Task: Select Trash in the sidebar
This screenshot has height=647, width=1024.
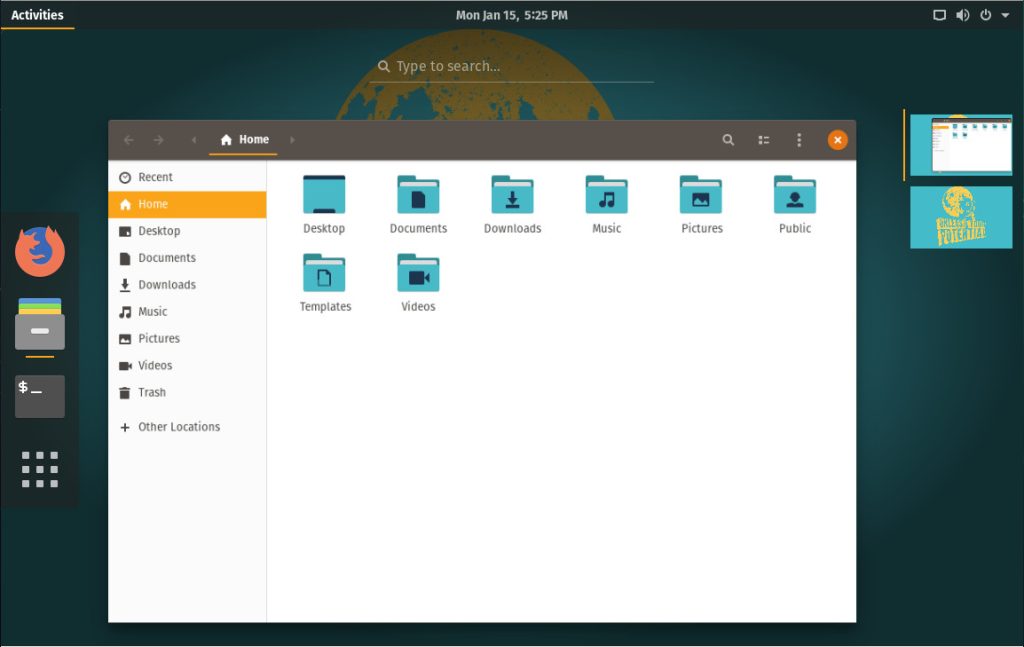Action: 152,393
